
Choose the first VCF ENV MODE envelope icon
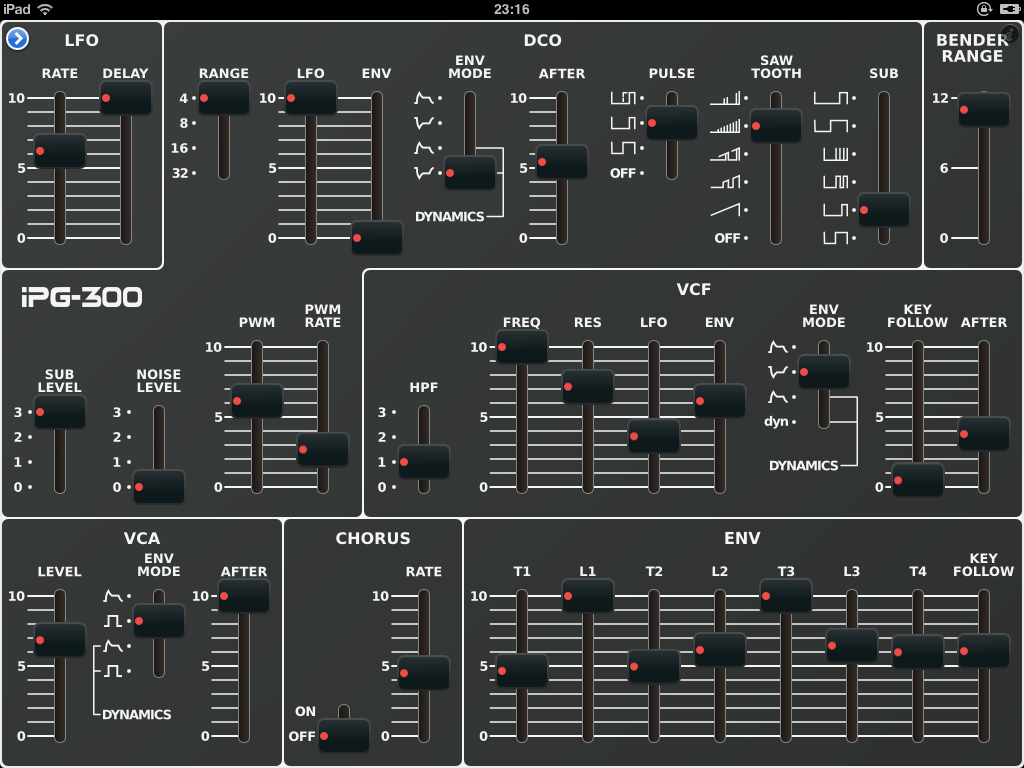tap(777, 348)
